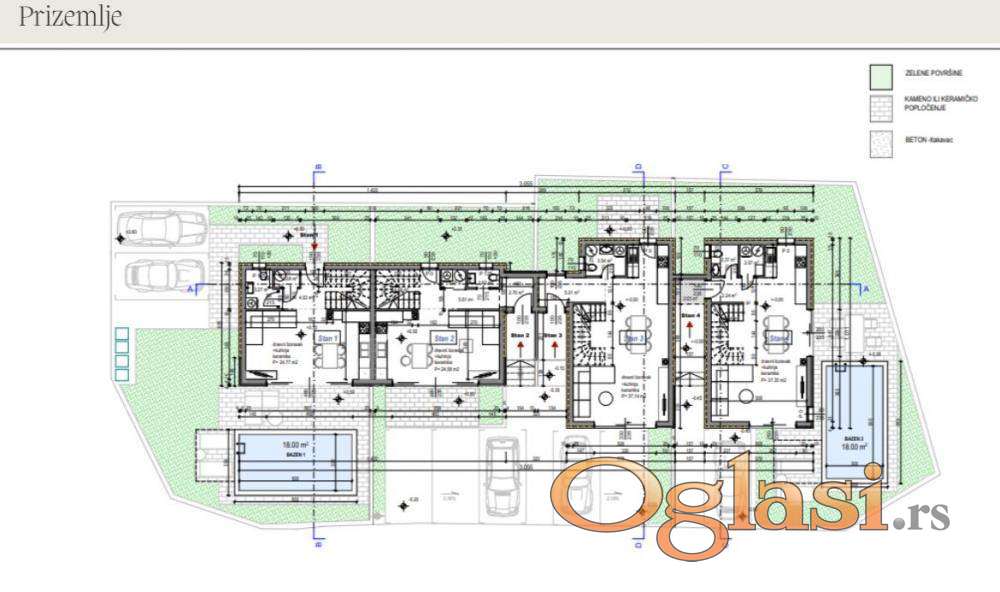Screen dimensions: 1000x592
Task: Click the Beton legend pattern swatch
Action: point(880,143)
